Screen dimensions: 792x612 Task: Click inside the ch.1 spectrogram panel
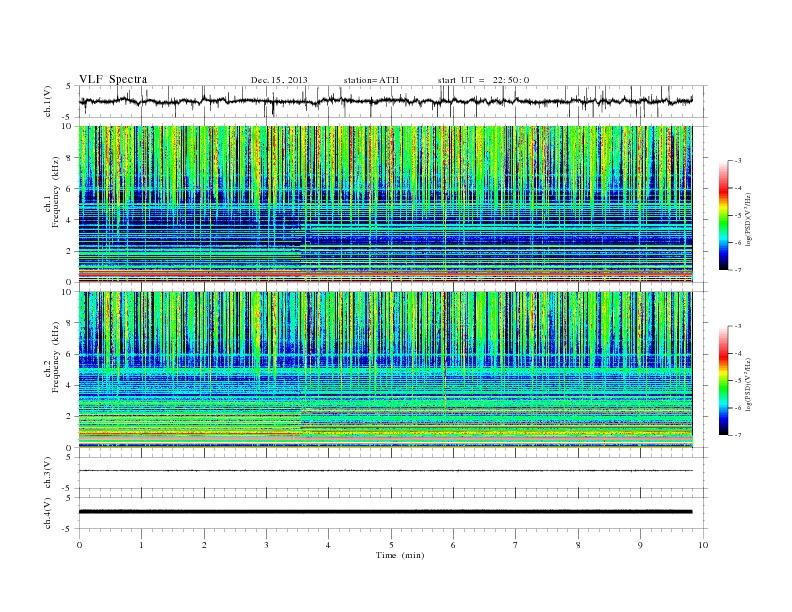tap(385, 204)
